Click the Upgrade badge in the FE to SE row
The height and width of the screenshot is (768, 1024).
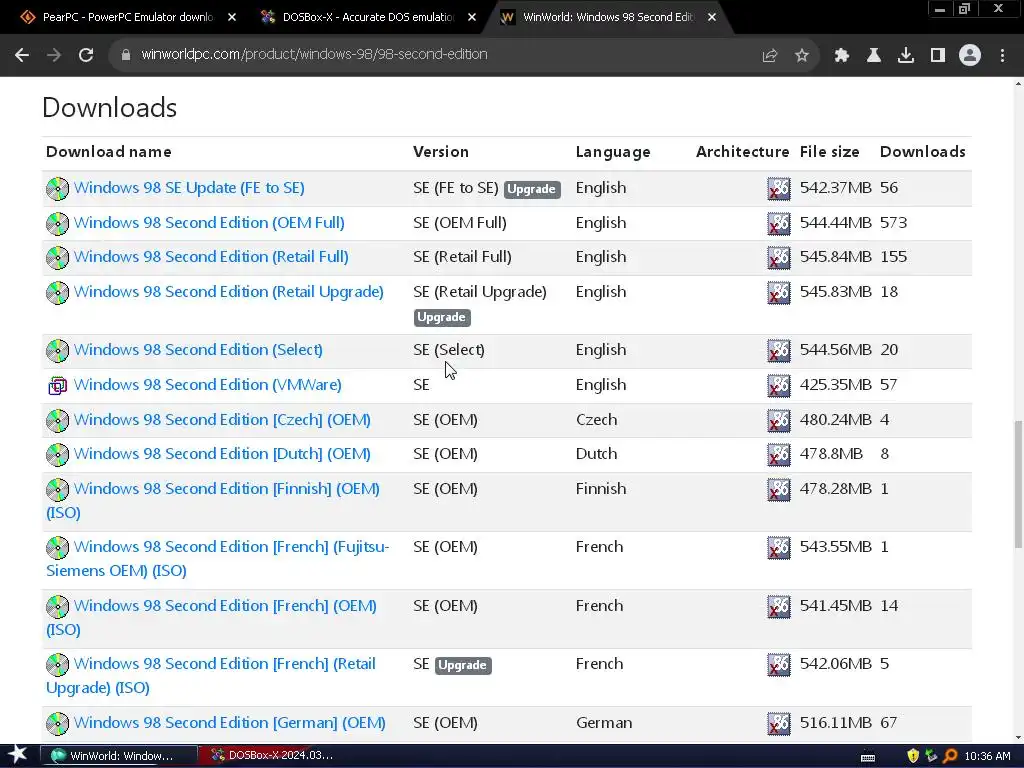(532, 189)
